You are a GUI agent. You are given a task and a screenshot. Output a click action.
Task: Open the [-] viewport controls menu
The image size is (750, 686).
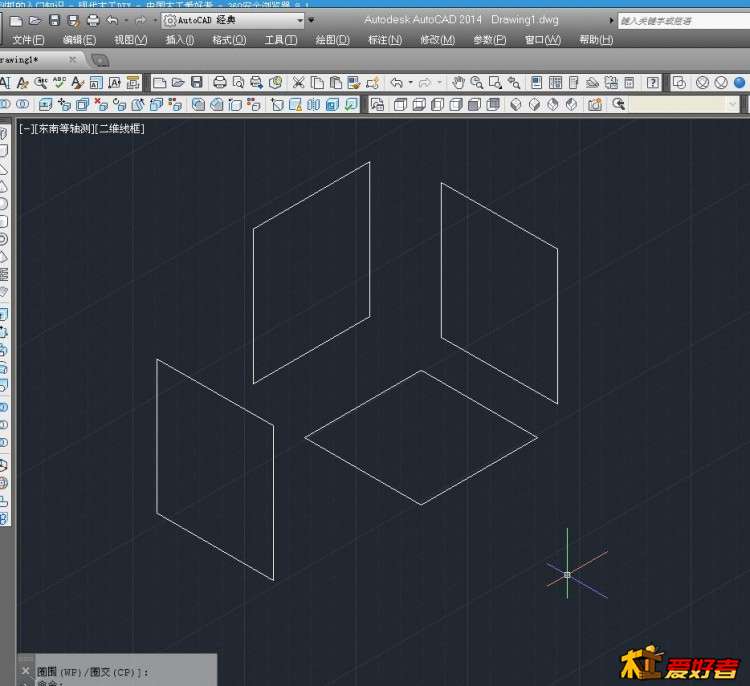[x=26, y=129]
